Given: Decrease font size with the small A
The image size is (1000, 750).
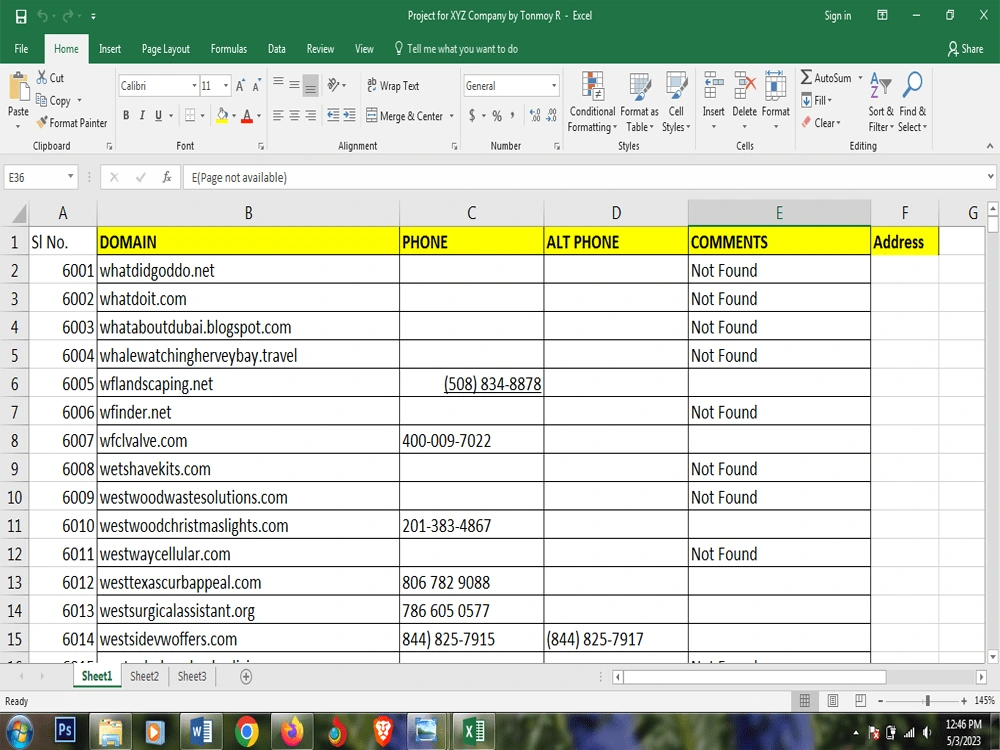Looking at the screenshot, I should click(256, 85).
